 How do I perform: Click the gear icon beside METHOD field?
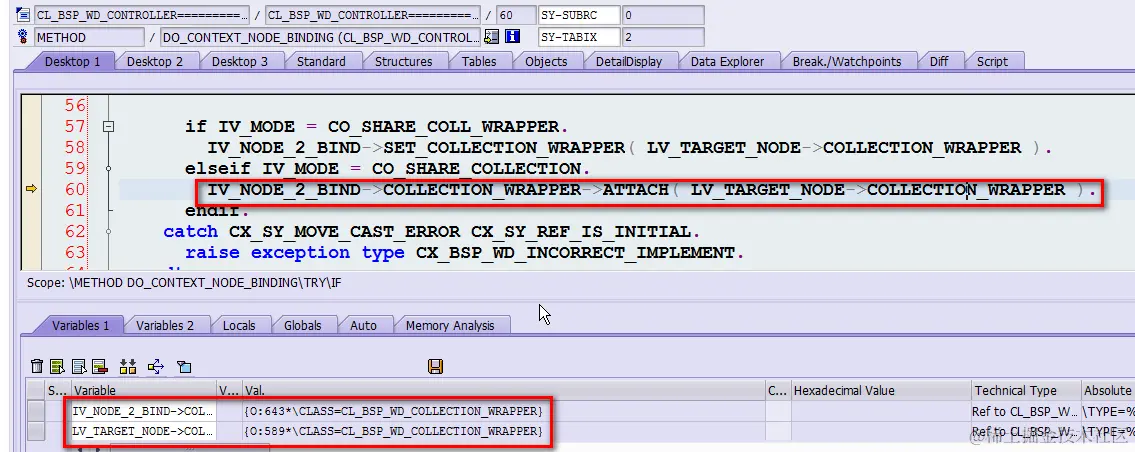click(22, 37)
